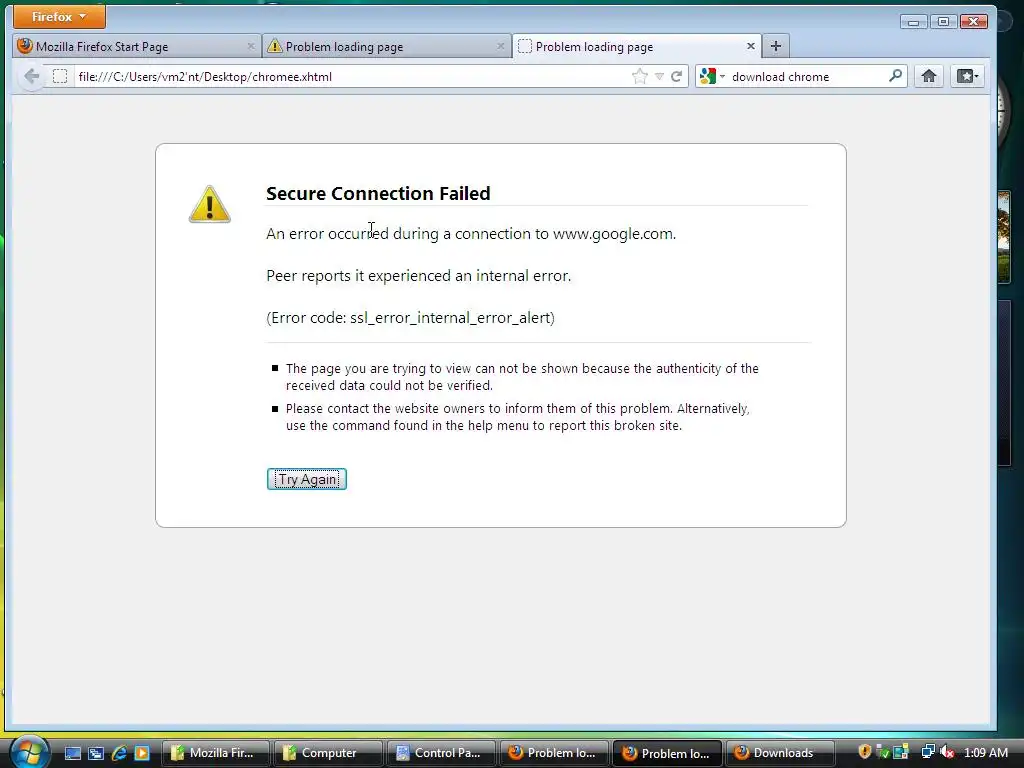Run search with the magnifier icon
Screen dimensions: 1024x768
point(896,76)
